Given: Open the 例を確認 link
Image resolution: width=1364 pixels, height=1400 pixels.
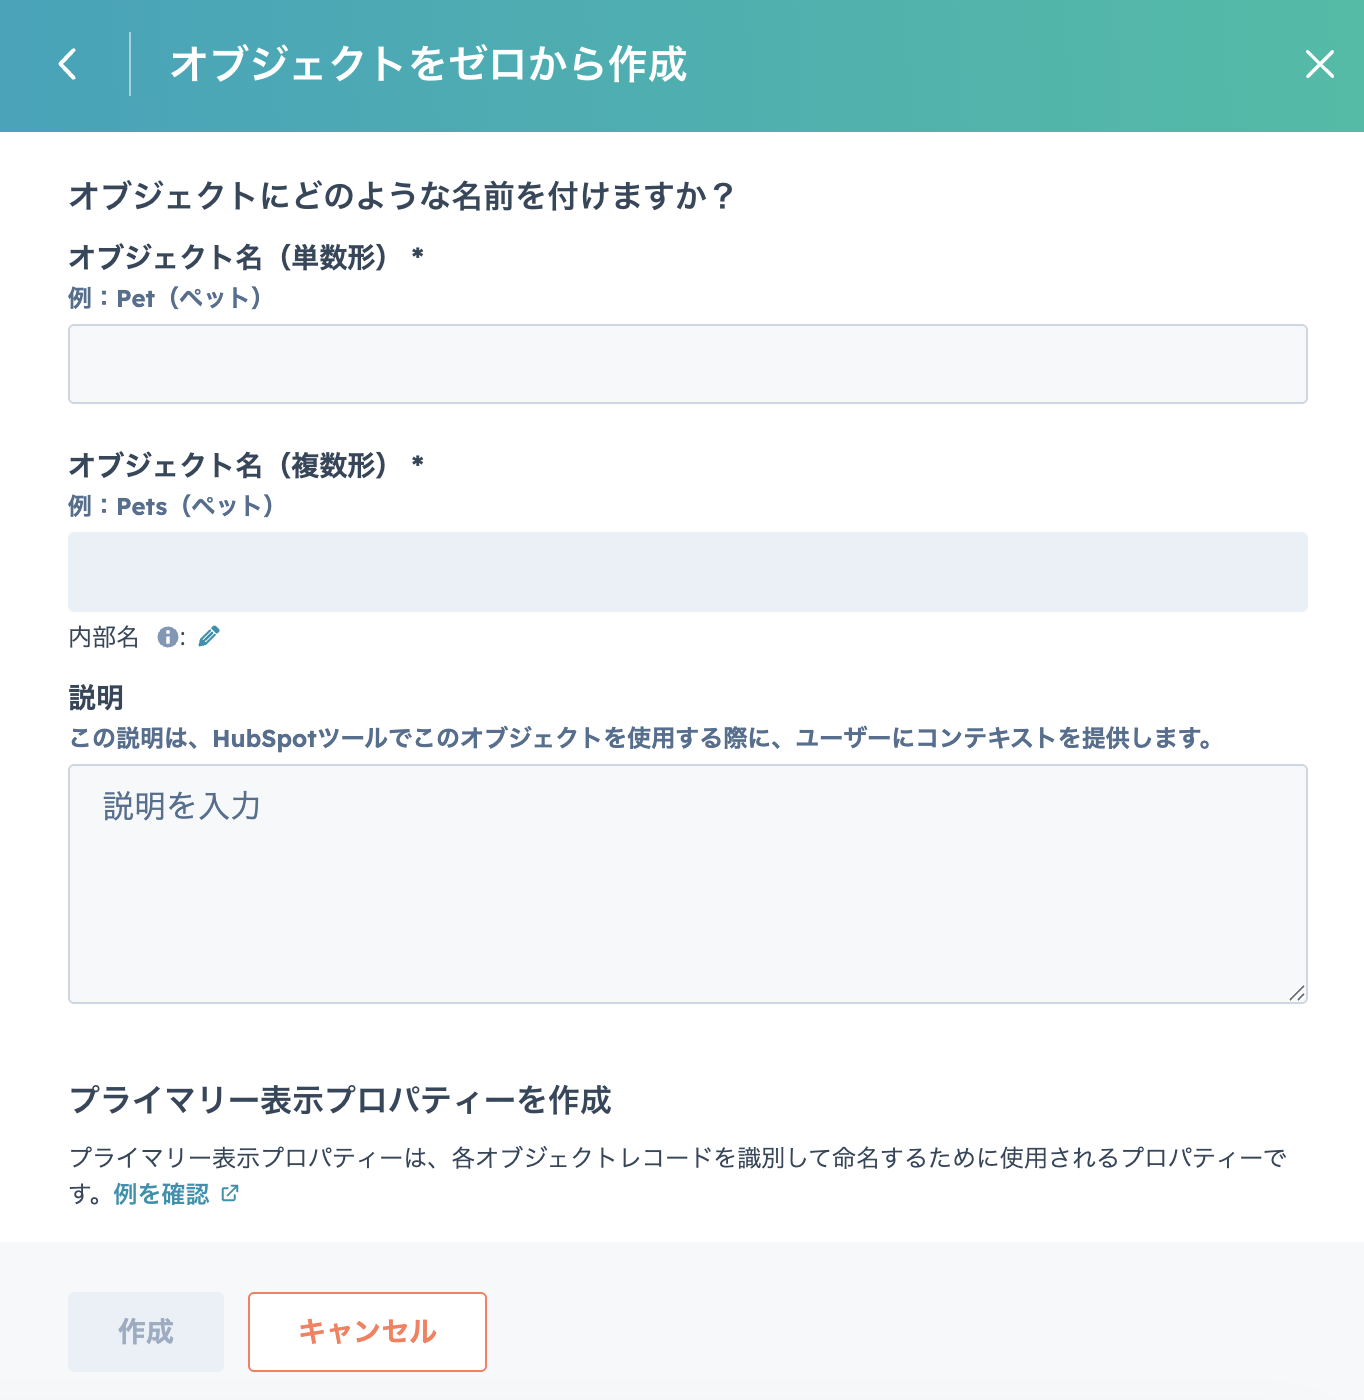Looking at the screenshot, I should click(161, 1194).
